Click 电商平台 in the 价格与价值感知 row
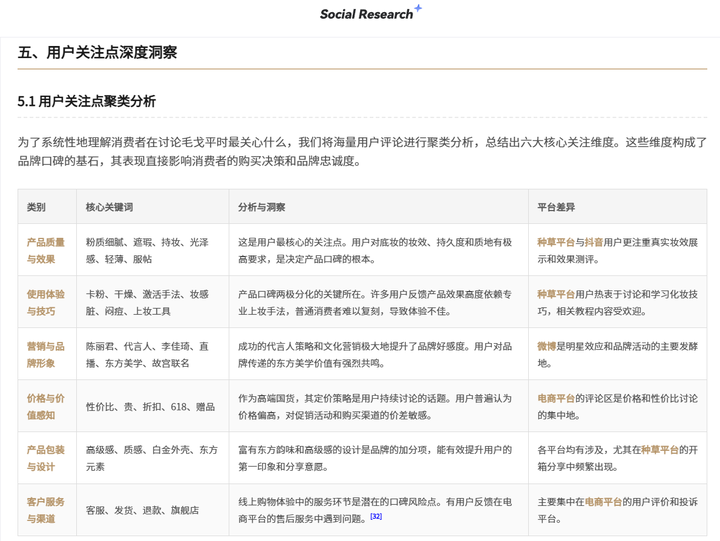 (x=556, y=398)
